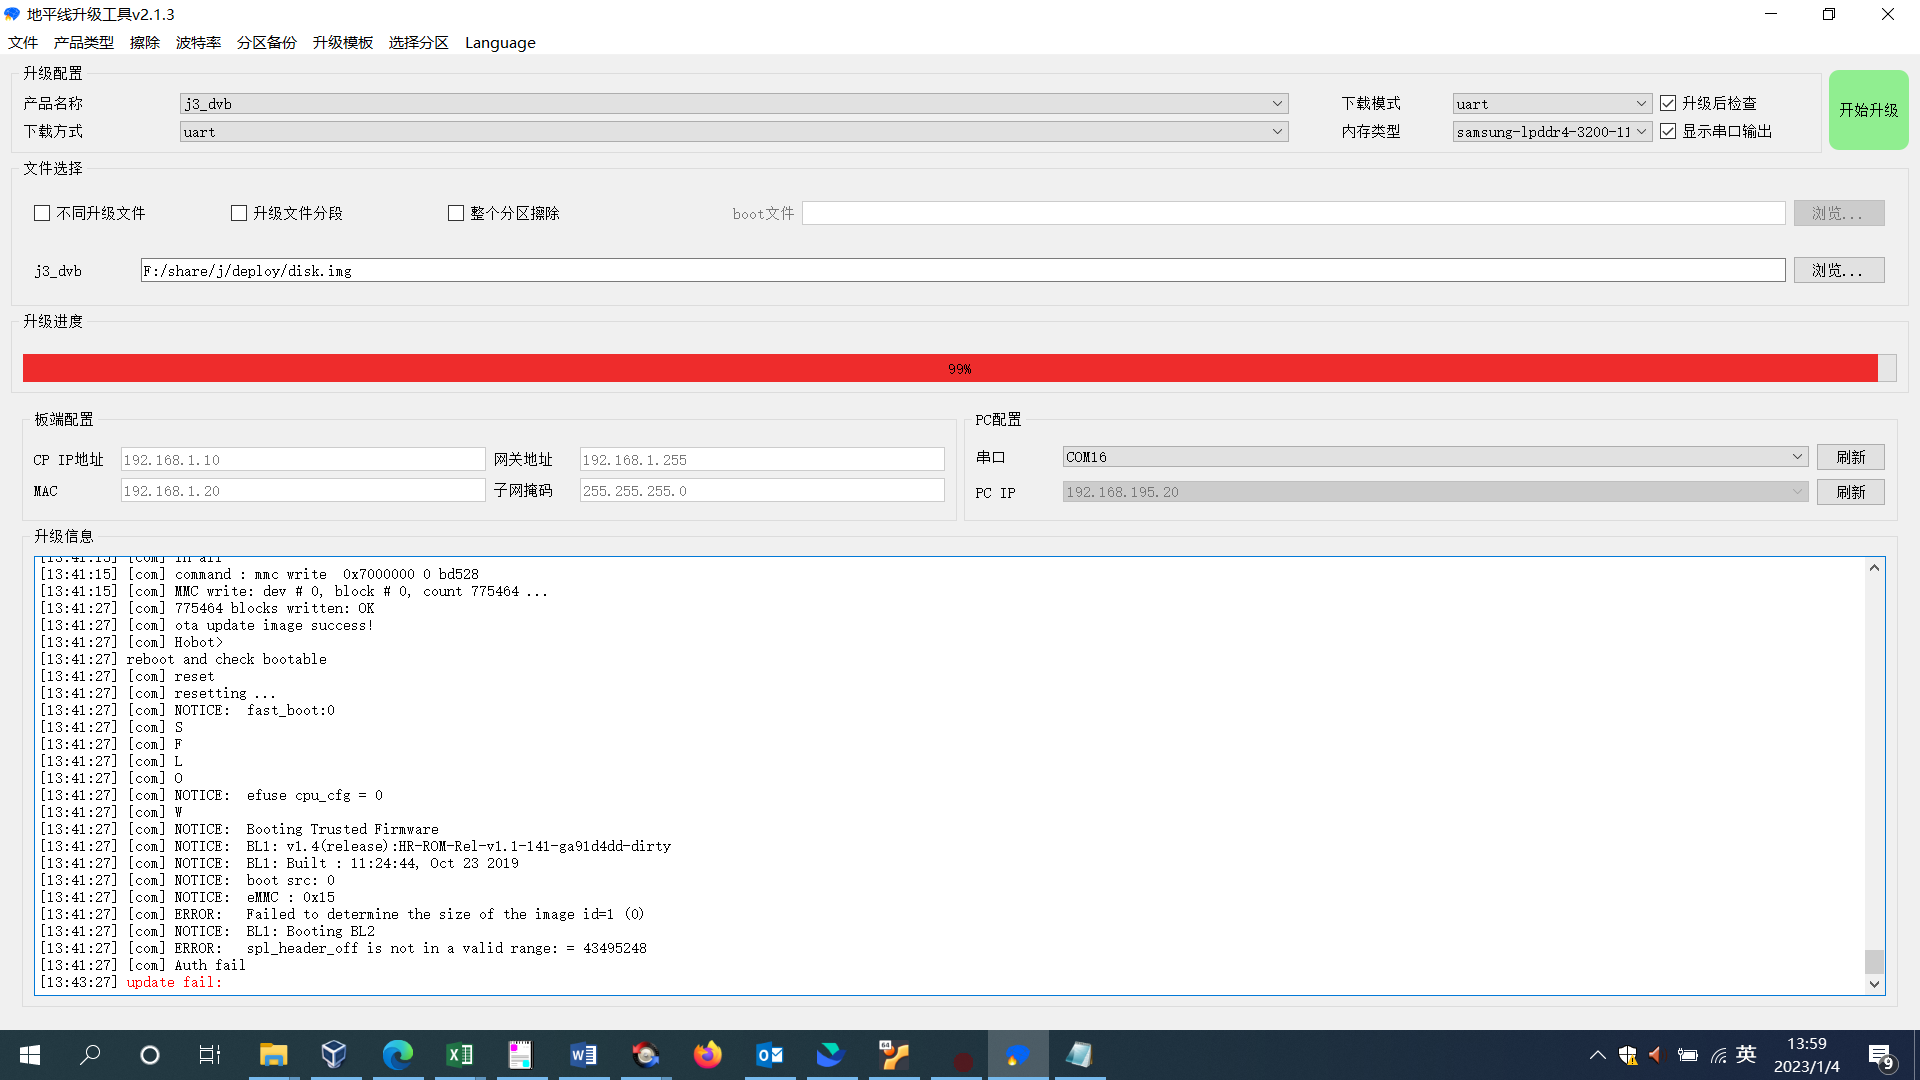1920x1080 pixels.
Task: Open the notification center icon
Action: coord(1880,1056)
